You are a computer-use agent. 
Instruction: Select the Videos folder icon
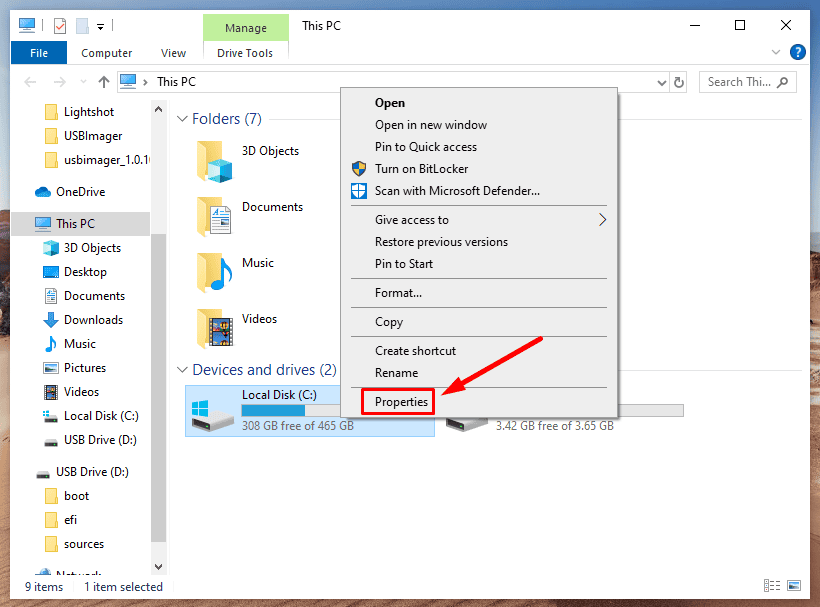[214, 328]
